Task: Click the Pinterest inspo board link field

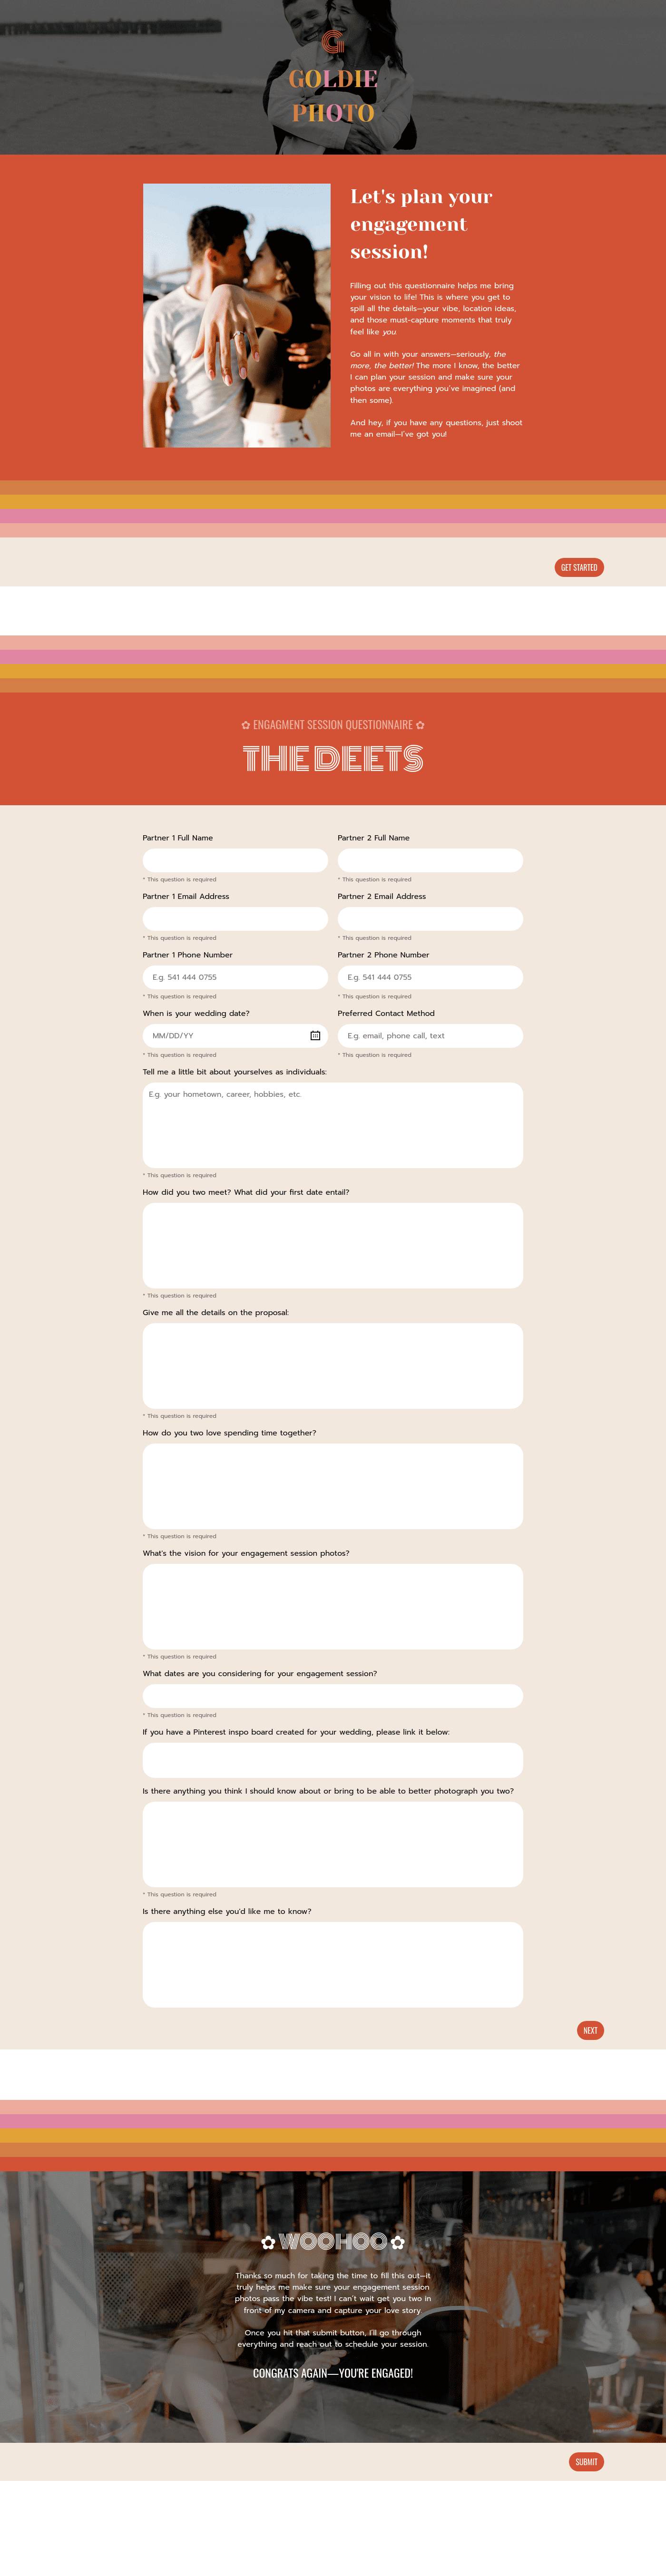Action: pyautogui.click(x=333, y=1759)
